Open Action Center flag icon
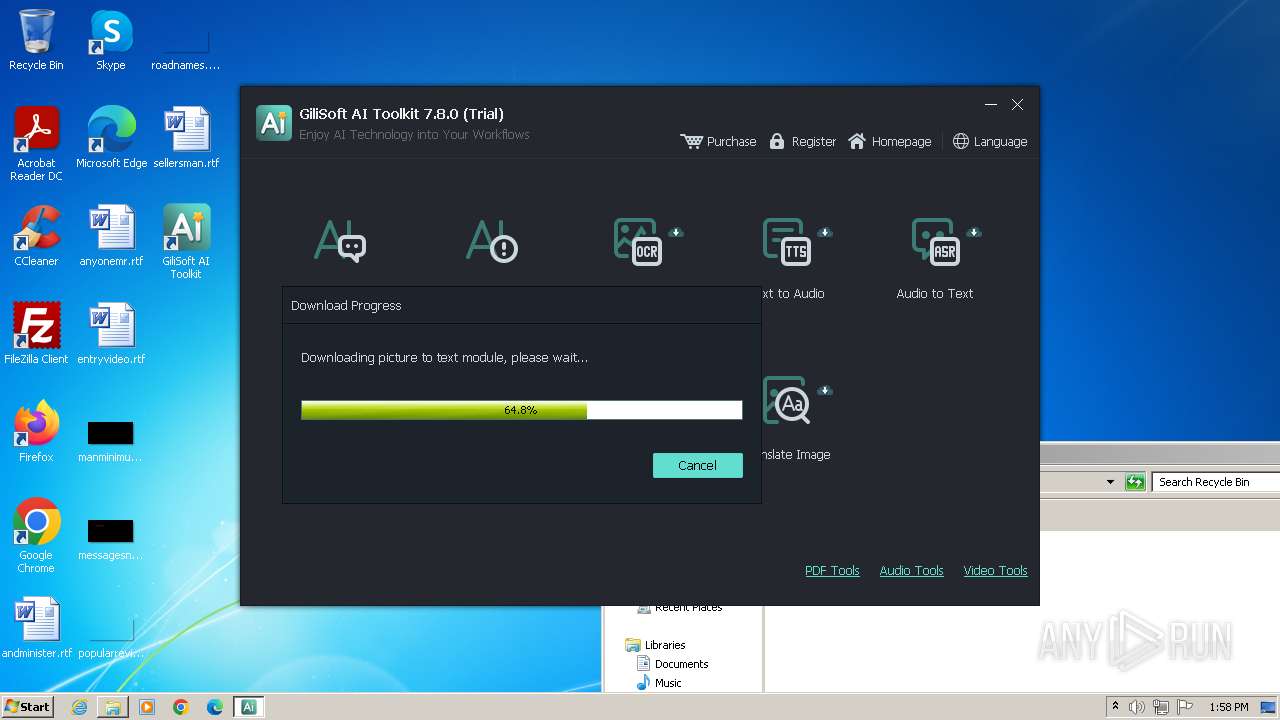The image size is (1280, 720). [x=1185, y=707]
